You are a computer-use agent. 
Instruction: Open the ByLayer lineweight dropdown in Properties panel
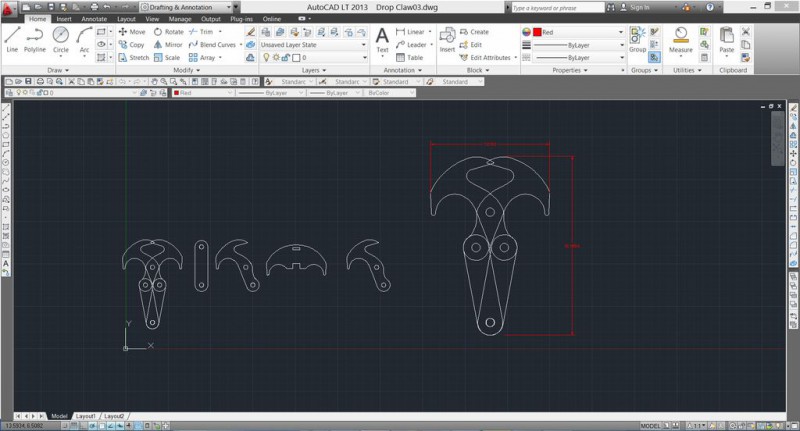pos(579,45)
